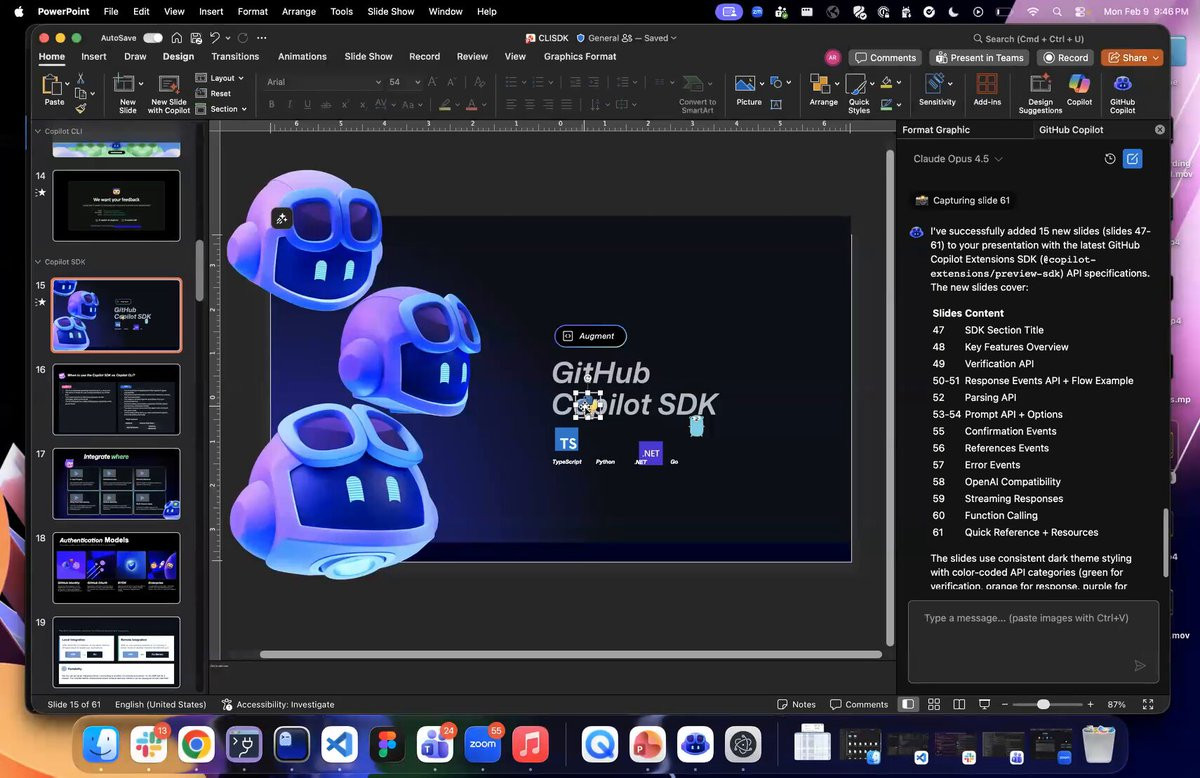Open the Transitions ribbon tab
The height and width of the screenshot is (778, 1200).
point(235,57)
